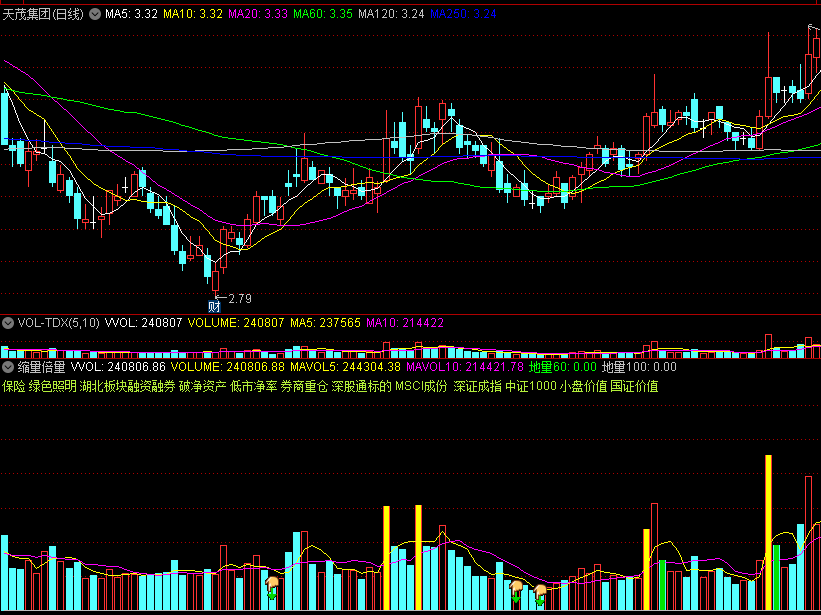Click the 2.79 low price annotation

(240, 299)
